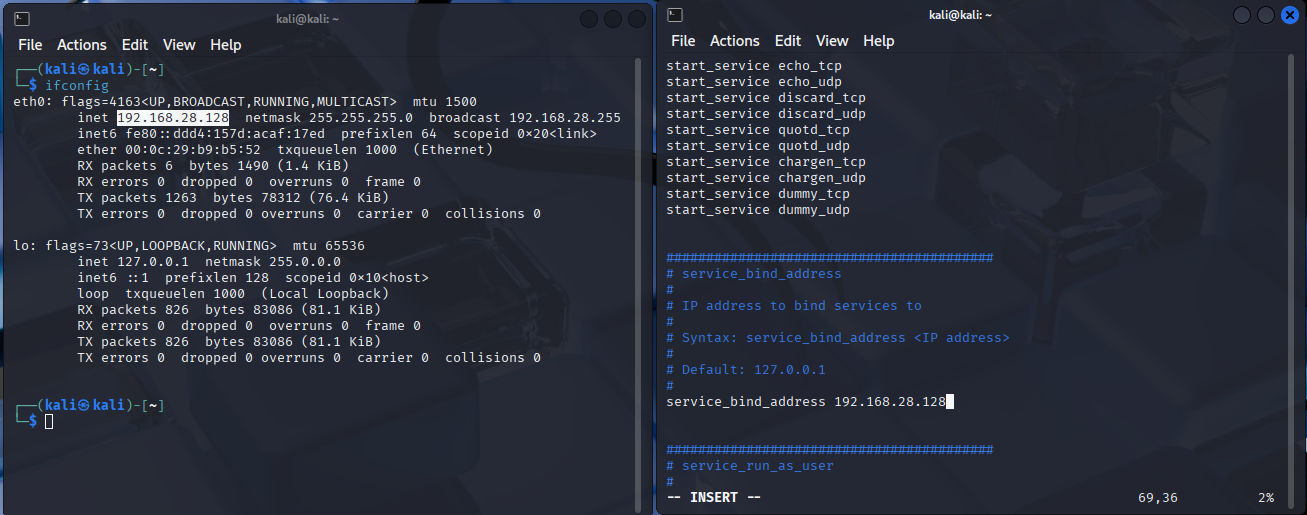This screenshot has height=515, width=1307.
Task: Click the empty prompt cursor in left terminal
Action: 49,422
